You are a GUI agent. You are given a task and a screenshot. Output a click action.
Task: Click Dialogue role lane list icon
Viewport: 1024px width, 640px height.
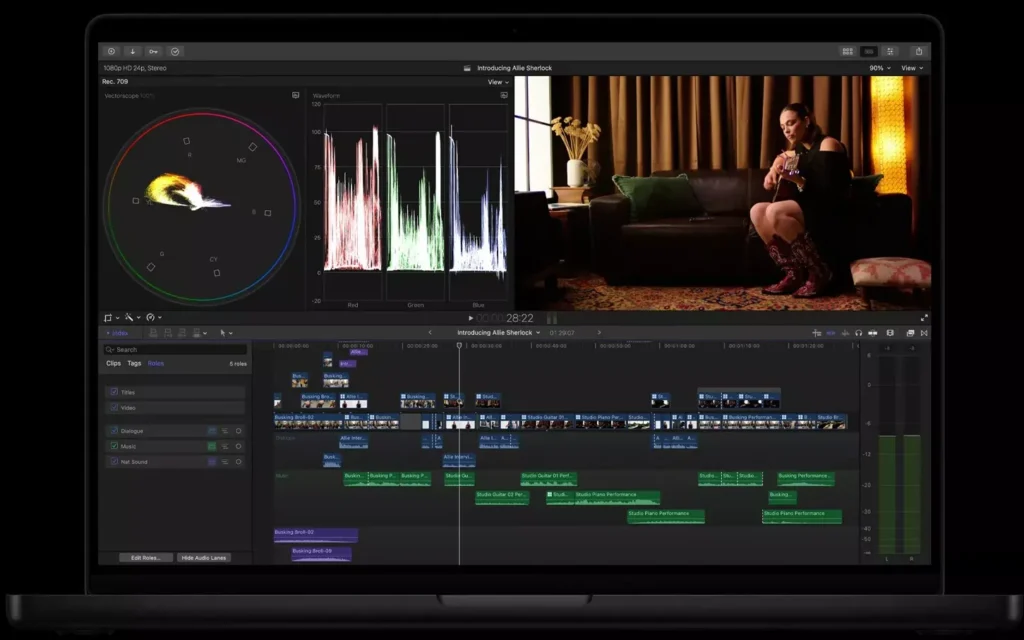click(225, 431)
